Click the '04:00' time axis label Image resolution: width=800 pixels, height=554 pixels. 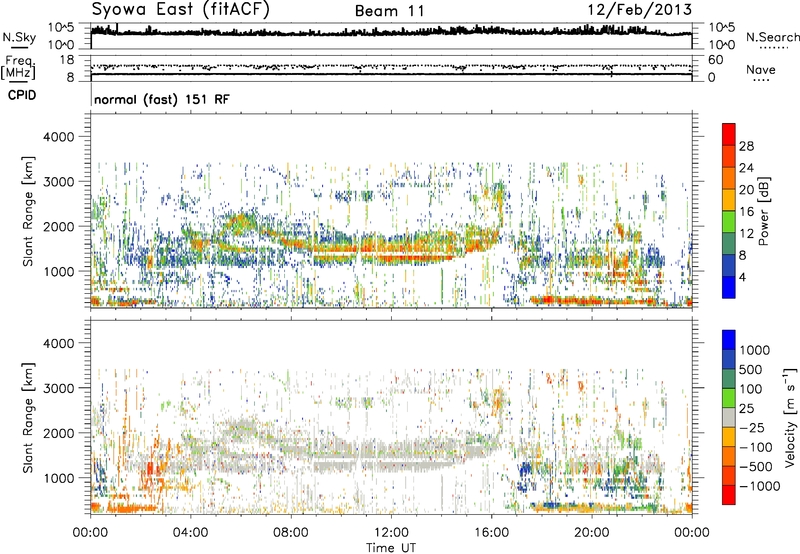(190, 533)
